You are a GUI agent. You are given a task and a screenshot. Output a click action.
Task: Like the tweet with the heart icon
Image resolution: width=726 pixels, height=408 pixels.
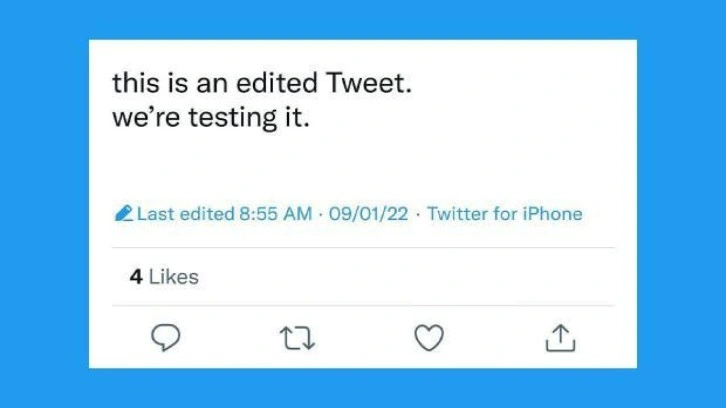pos(429,339)
